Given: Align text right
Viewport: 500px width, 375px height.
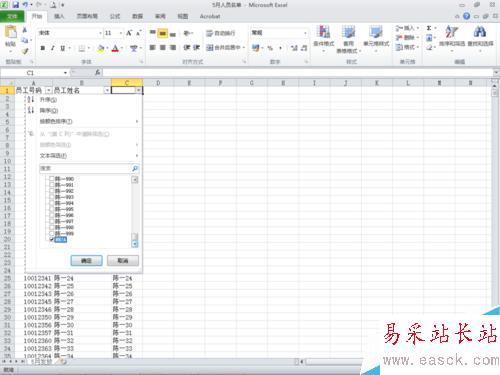Looking at the screenshot, I should 173,48.
